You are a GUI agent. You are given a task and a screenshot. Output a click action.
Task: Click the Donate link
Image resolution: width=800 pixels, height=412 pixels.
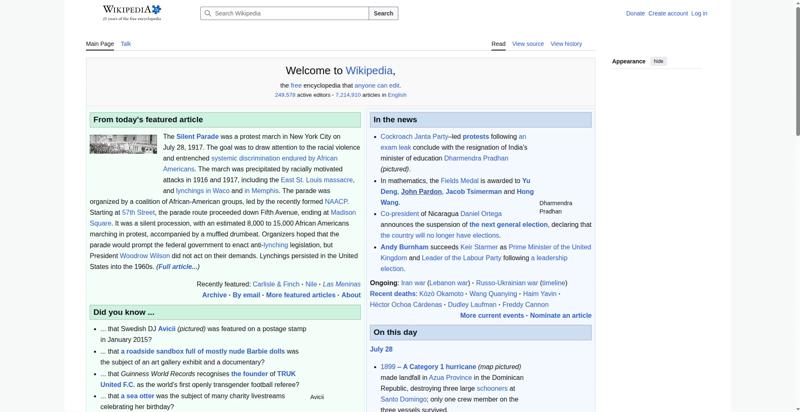635,14
